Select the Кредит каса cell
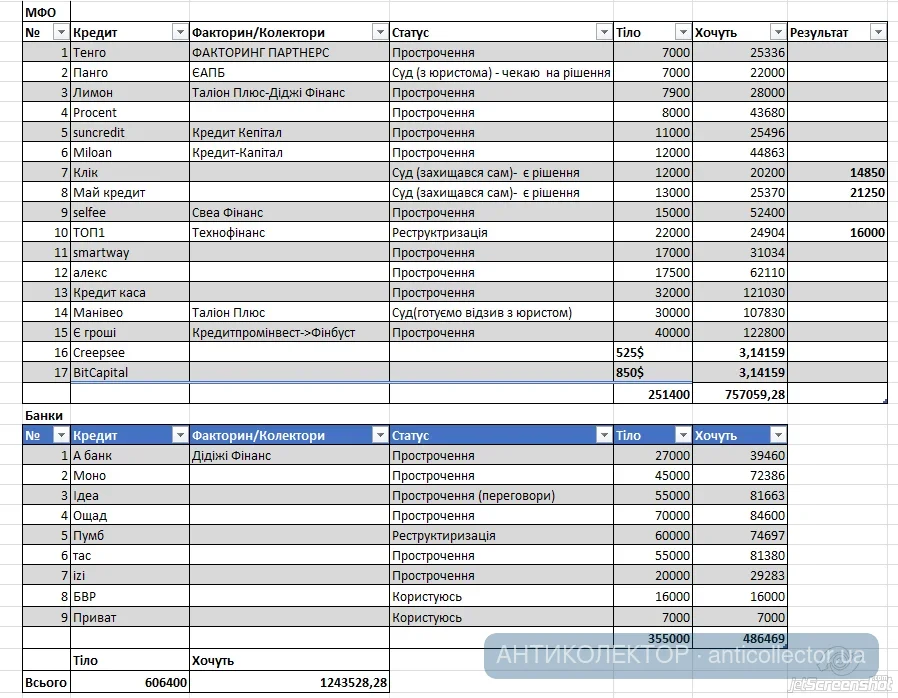The width and height of the screenshot is (898, 698). [x=130, y=293]
